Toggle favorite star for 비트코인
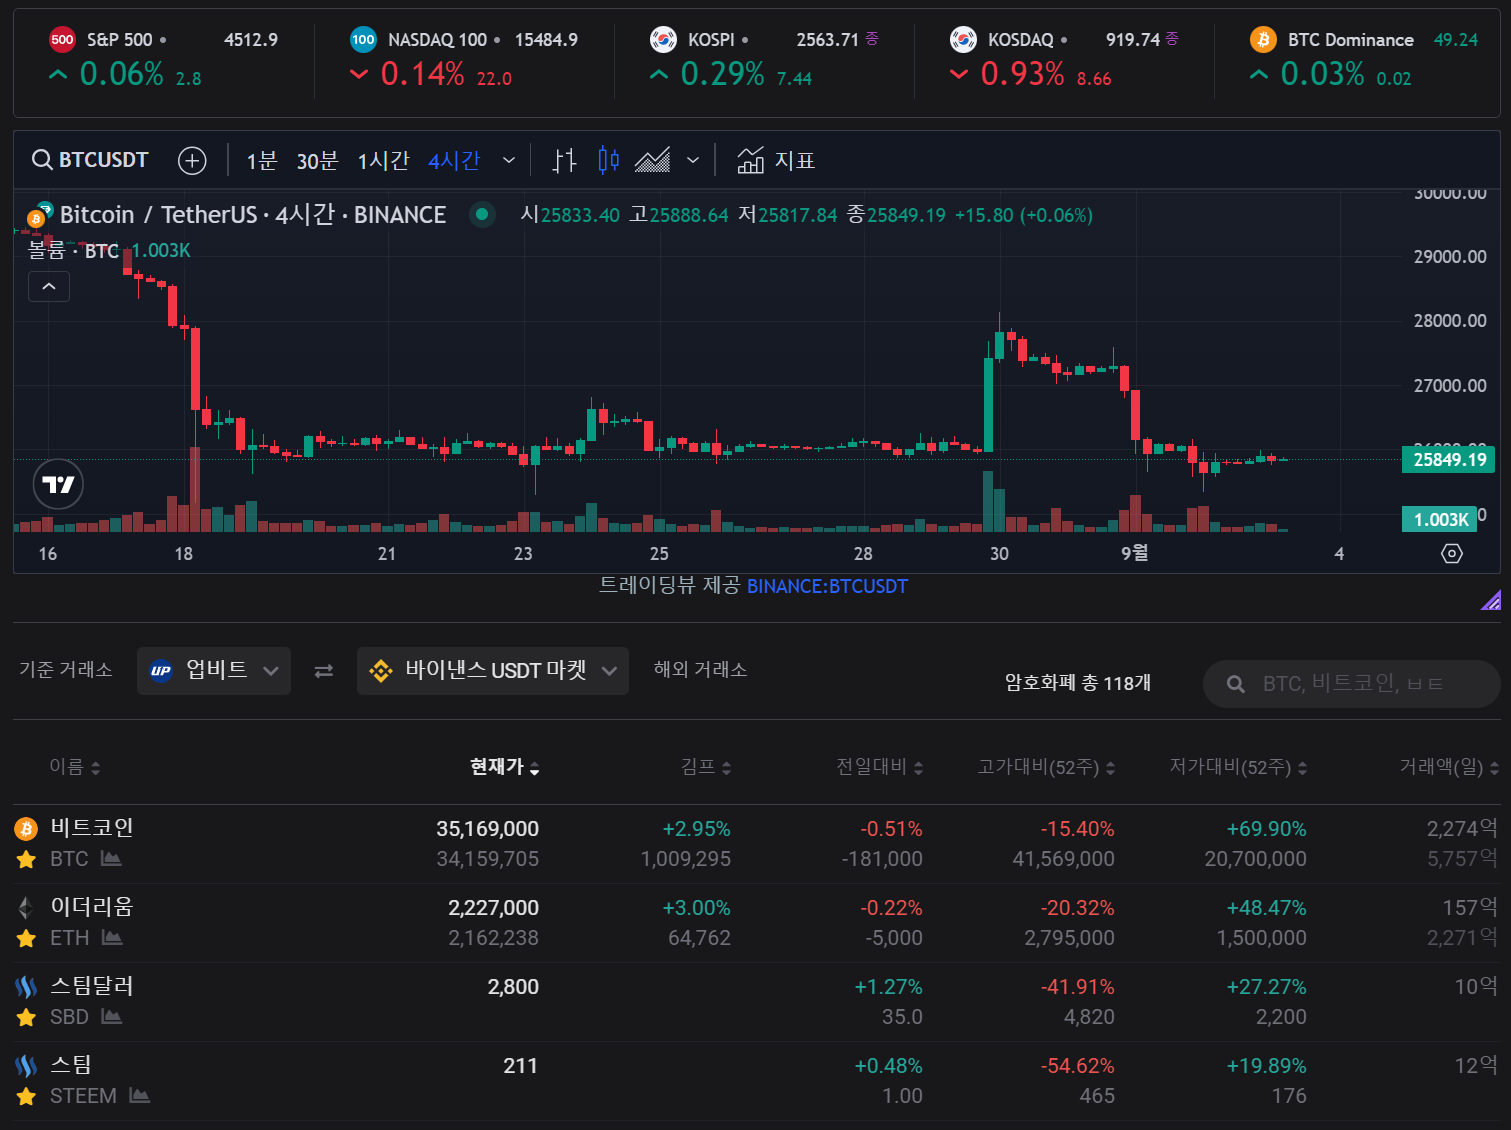Image resolution: width=1511 pixels, height=1130 pixels. (26, 859)
